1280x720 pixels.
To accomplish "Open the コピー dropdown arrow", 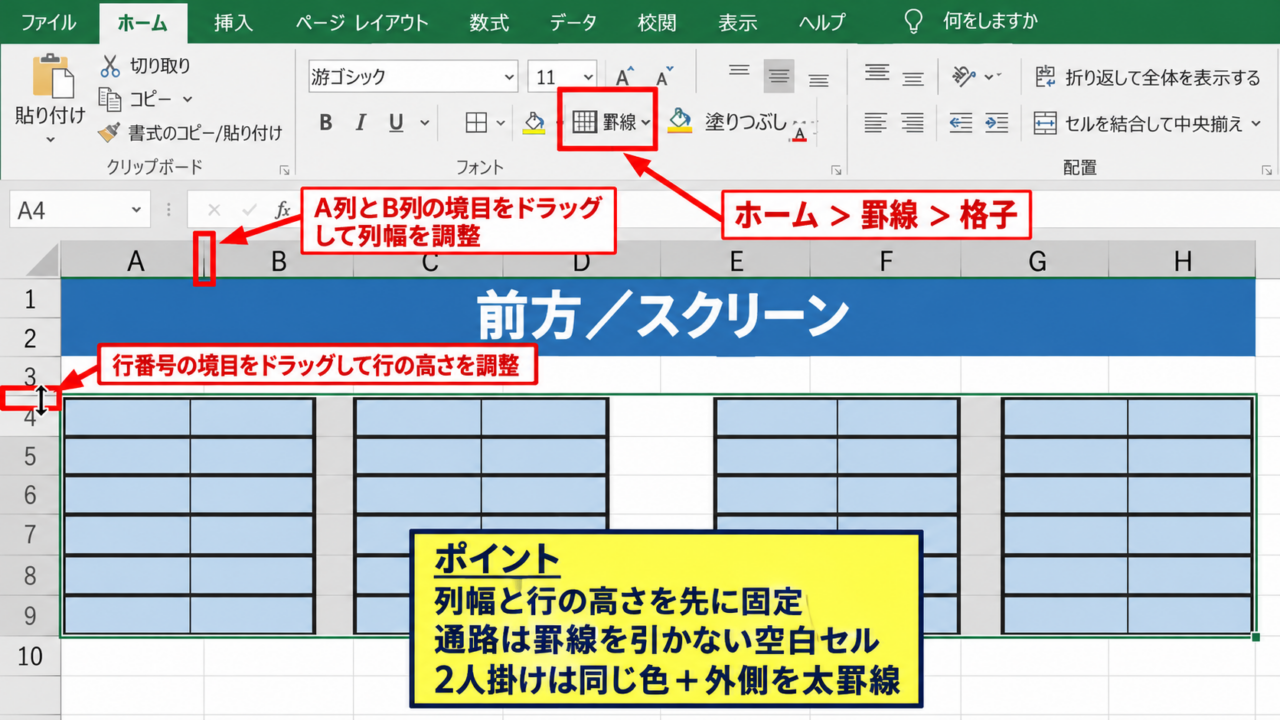I will coord(187,99).
